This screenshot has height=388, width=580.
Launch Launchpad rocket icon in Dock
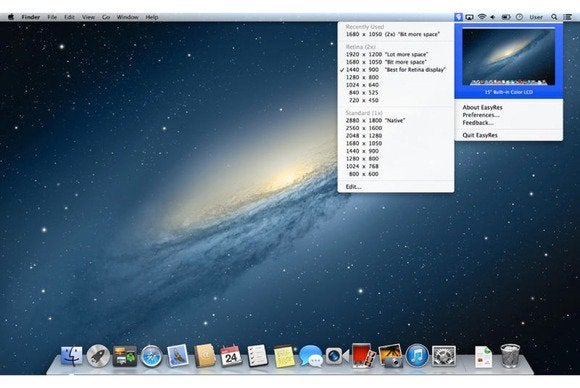click(x=98, y=355)
